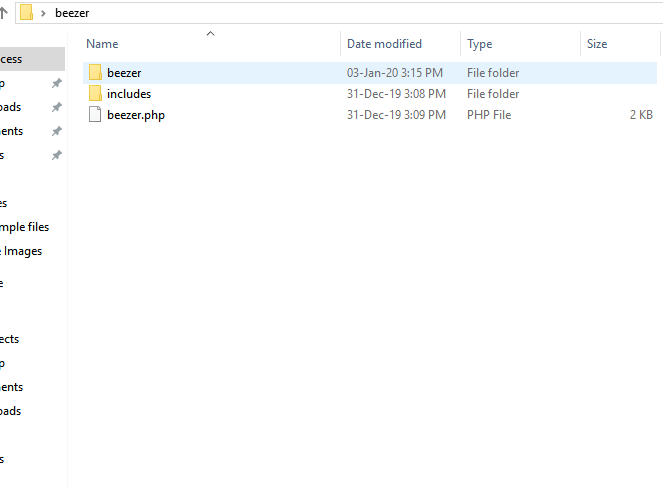This screenshot has height=489, width=663.
Task: Open the sample files item in the sidebar
Action: click(25, 227)
